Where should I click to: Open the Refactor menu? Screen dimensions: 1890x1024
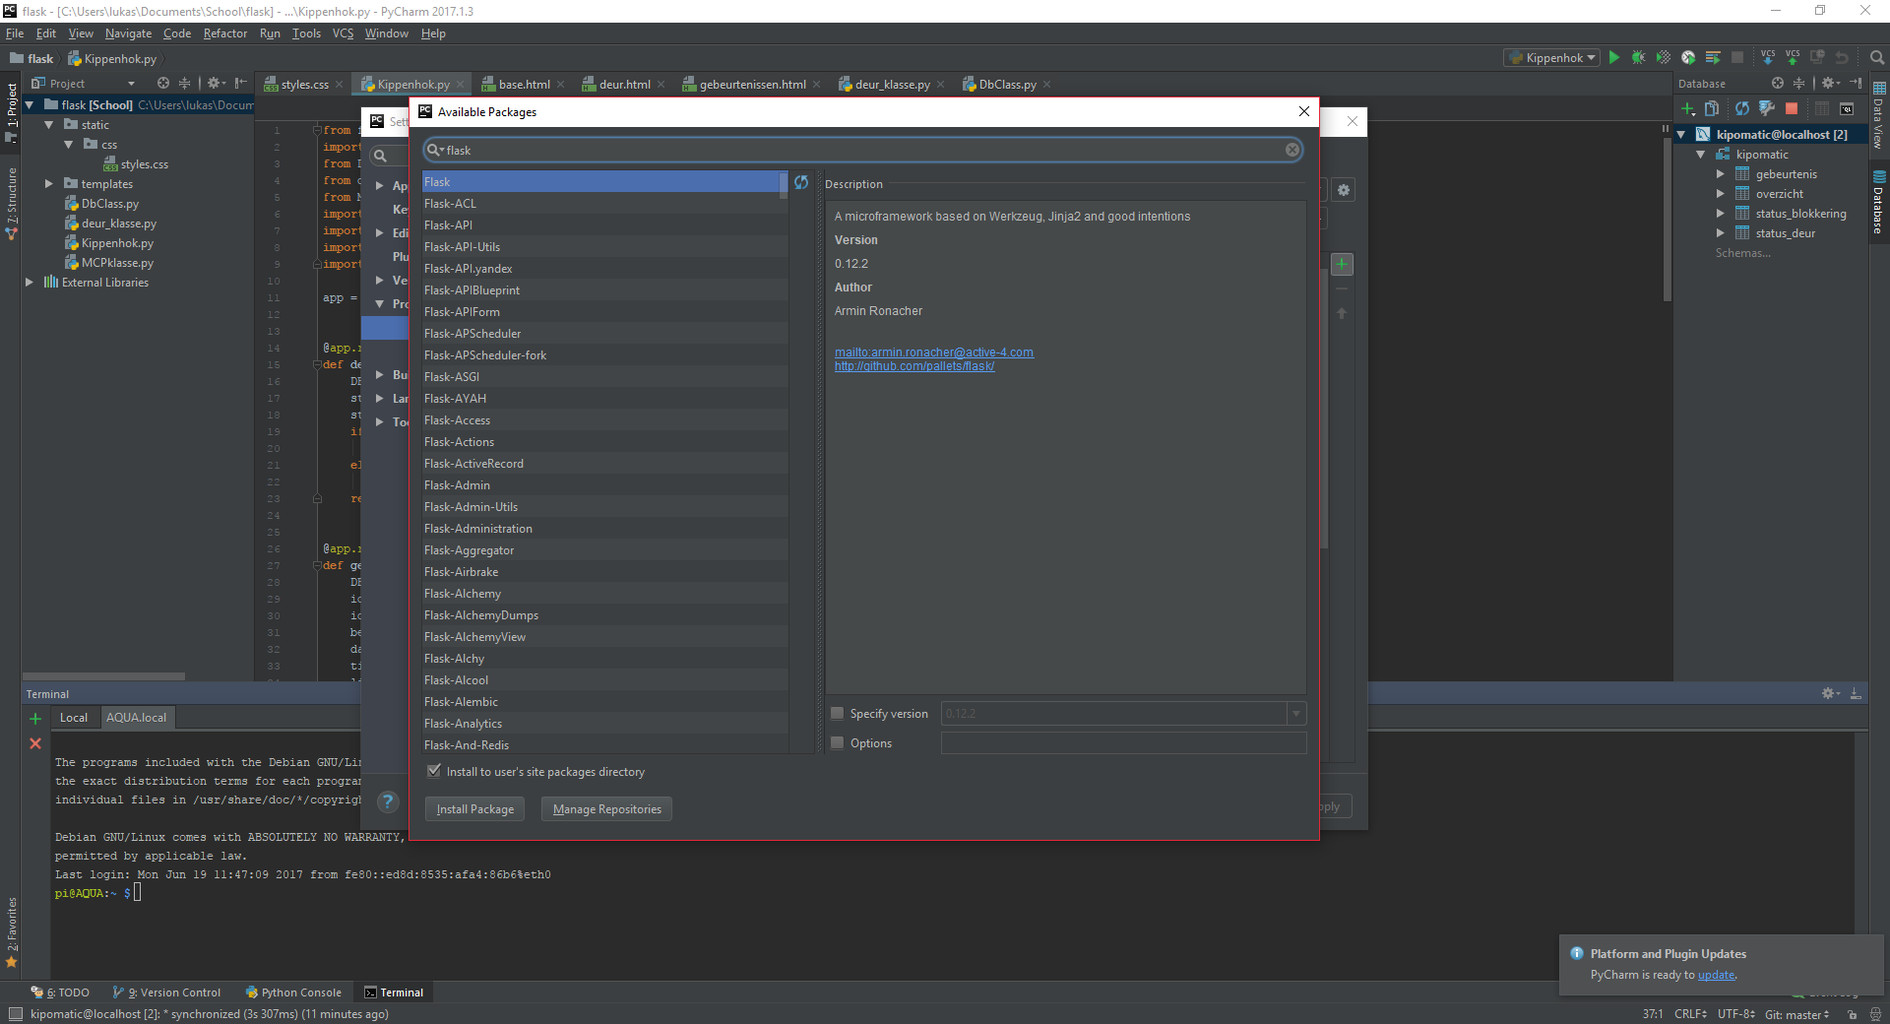[225, 33]
